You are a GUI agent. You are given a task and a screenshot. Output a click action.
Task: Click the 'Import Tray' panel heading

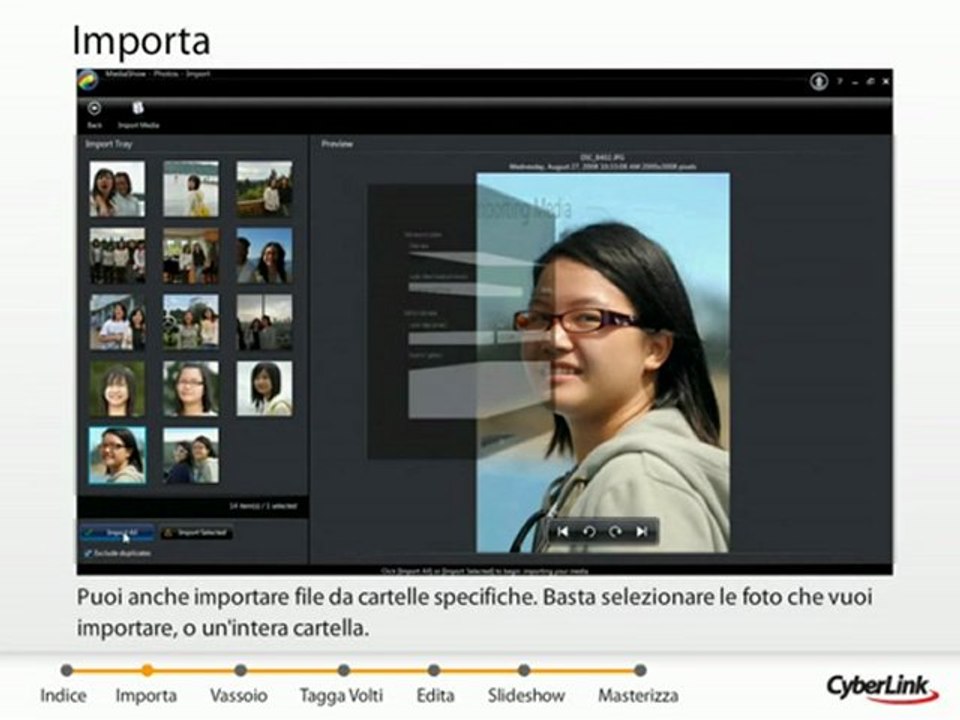click(108, 144)
